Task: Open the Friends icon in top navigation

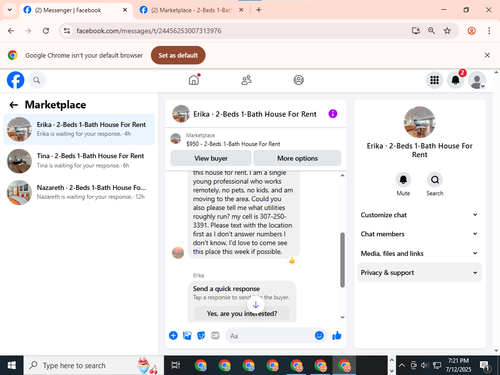Action: tap(246, 80)
